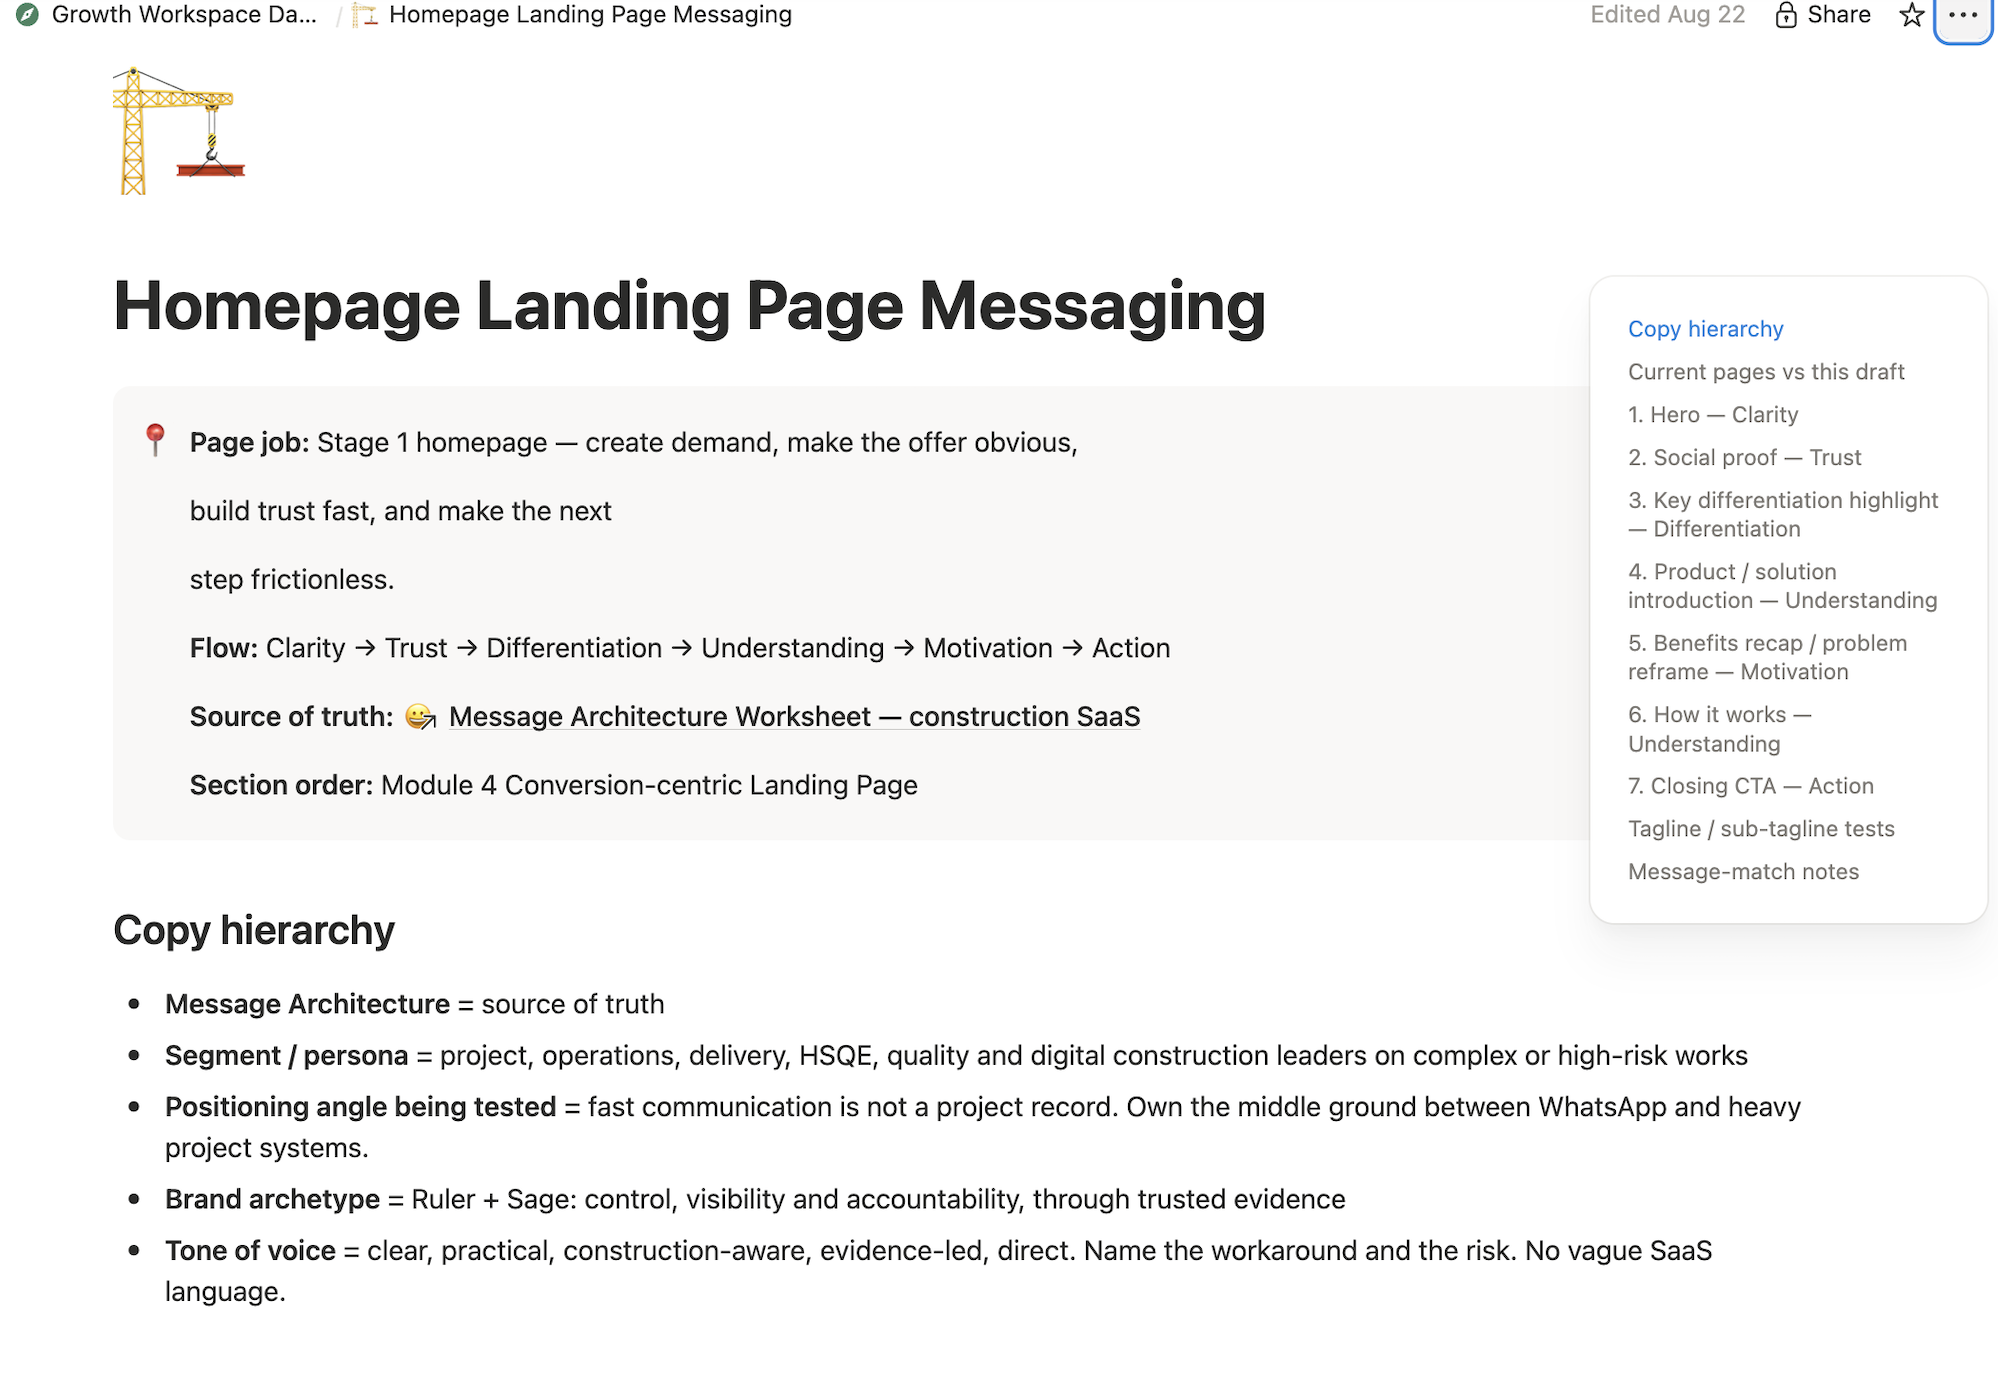Go to 2. Social proof — Trust
This screenshot has width=1998, height=1374.
pyautogui.click(x=1744, y=458)
